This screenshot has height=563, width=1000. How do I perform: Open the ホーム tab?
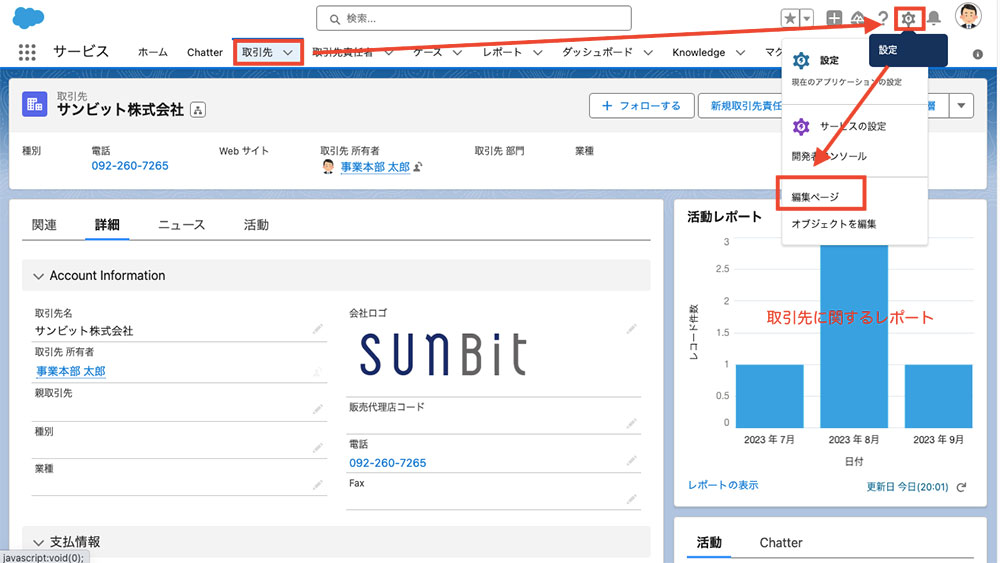point(152,52)
